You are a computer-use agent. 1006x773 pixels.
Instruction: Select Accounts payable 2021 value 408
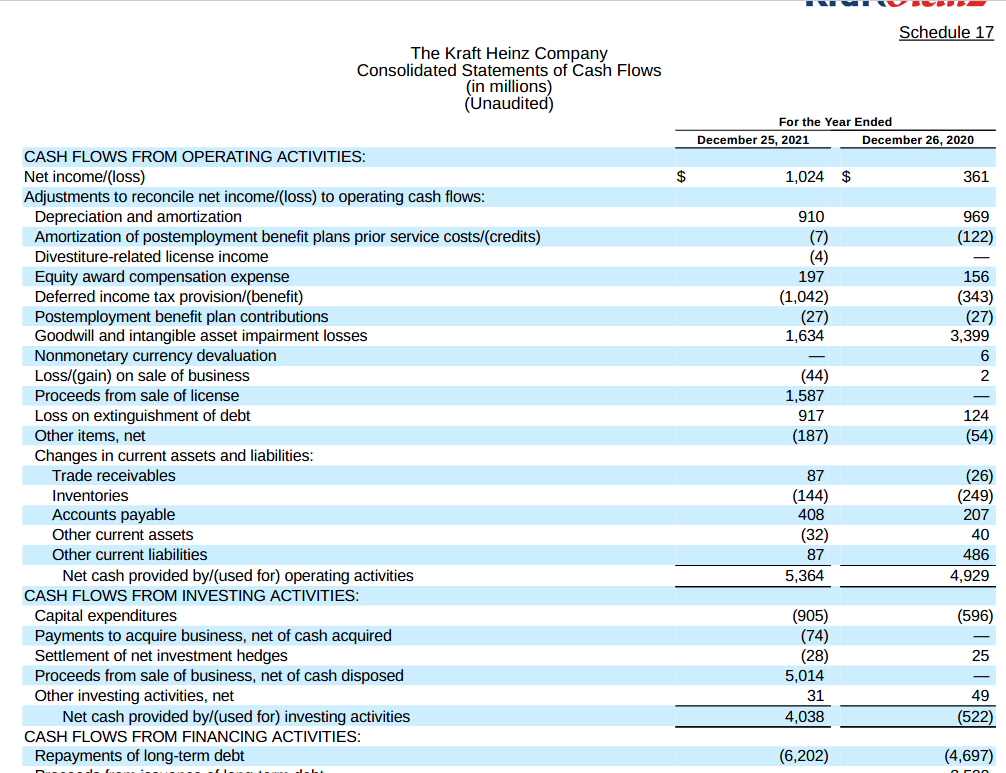pos(811,514)
